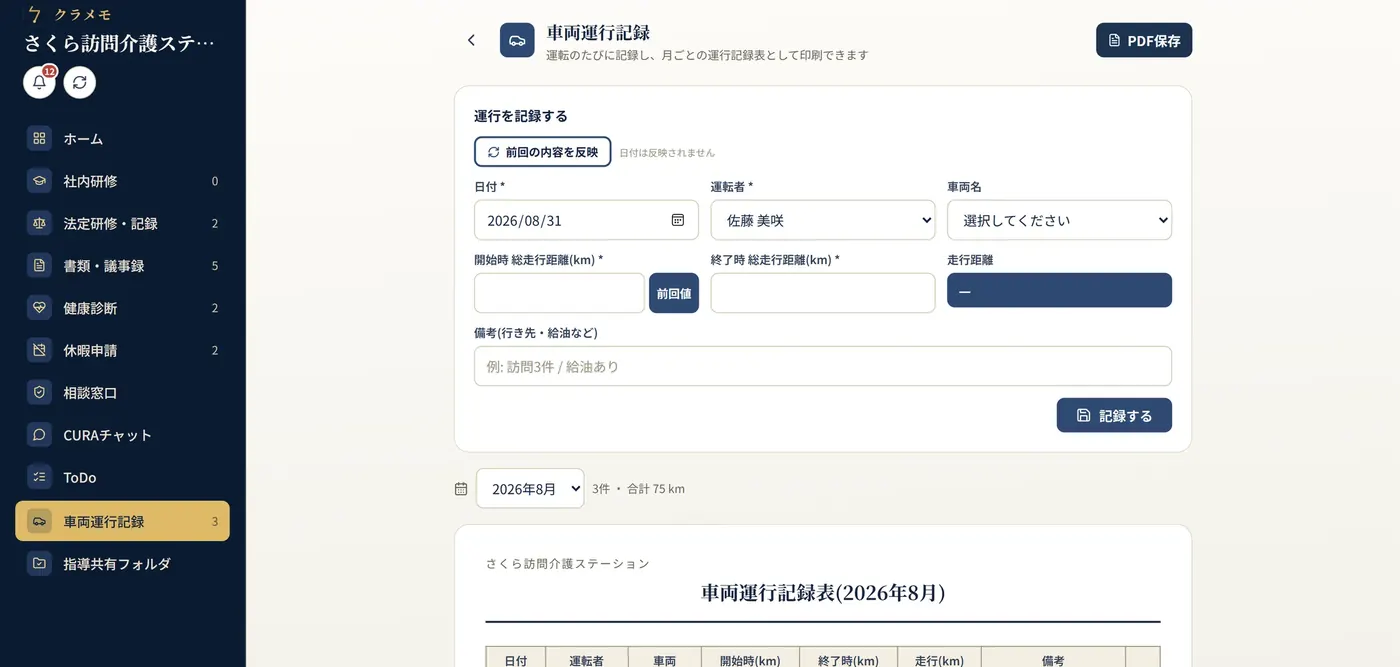Click the 健康診断 heart icon
Image resolution: width=1400 pixels, height=667 pixels.
(39, 308)
